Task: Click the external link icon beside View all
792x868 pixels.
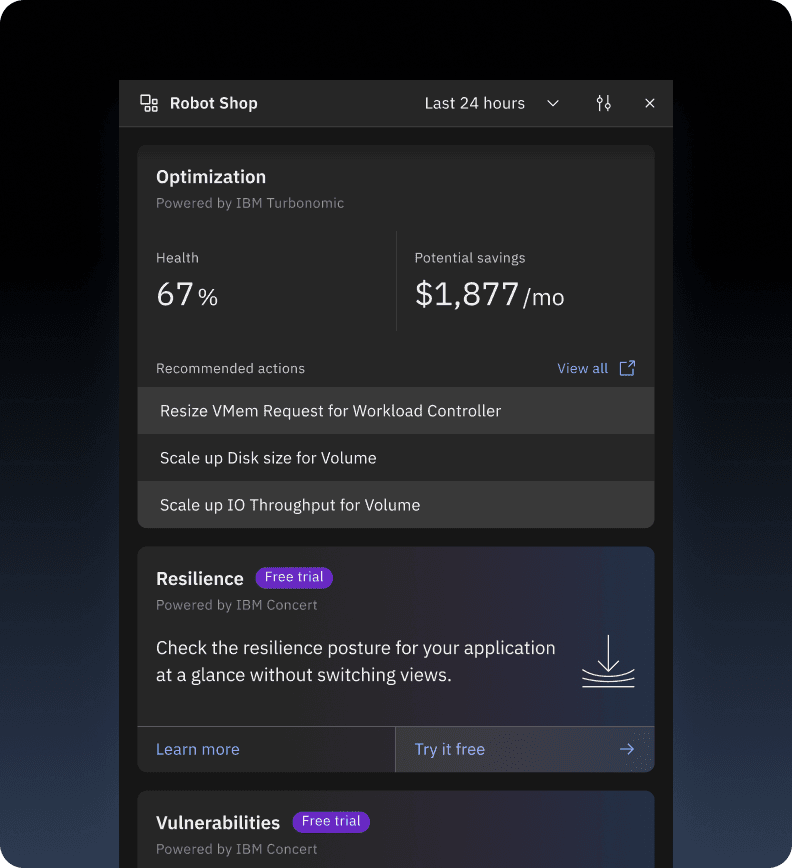Action: click(627, 368)
